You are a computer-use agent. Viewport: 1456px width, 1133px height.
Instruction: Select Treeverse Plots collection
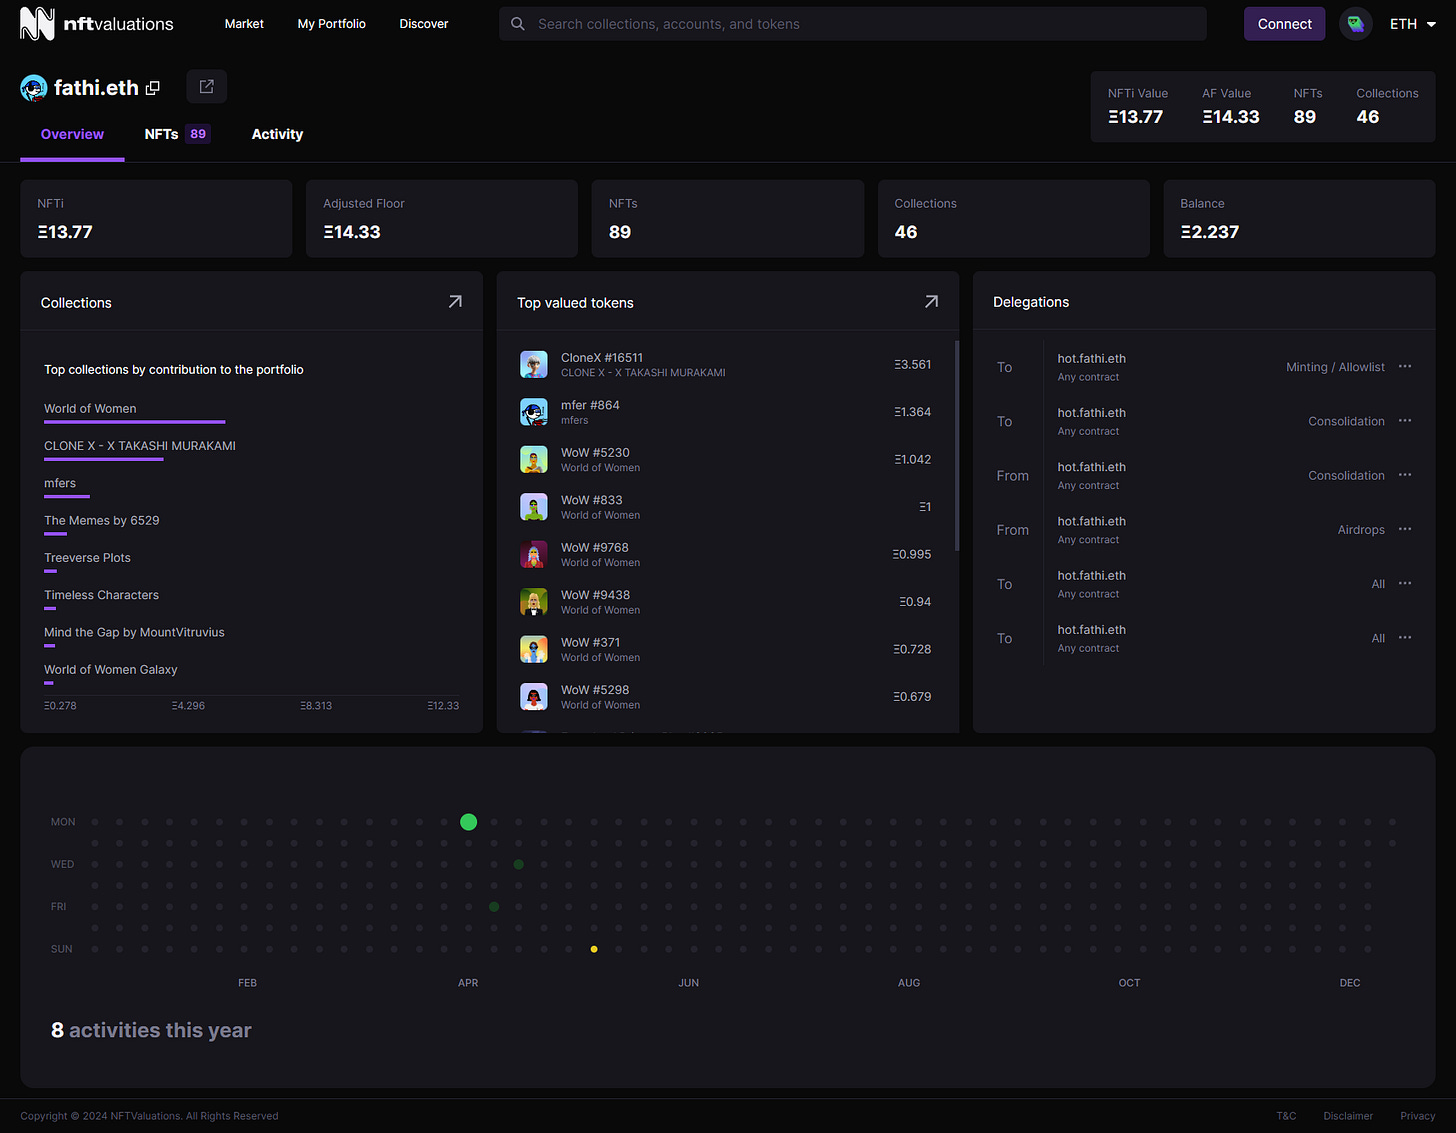87,558
